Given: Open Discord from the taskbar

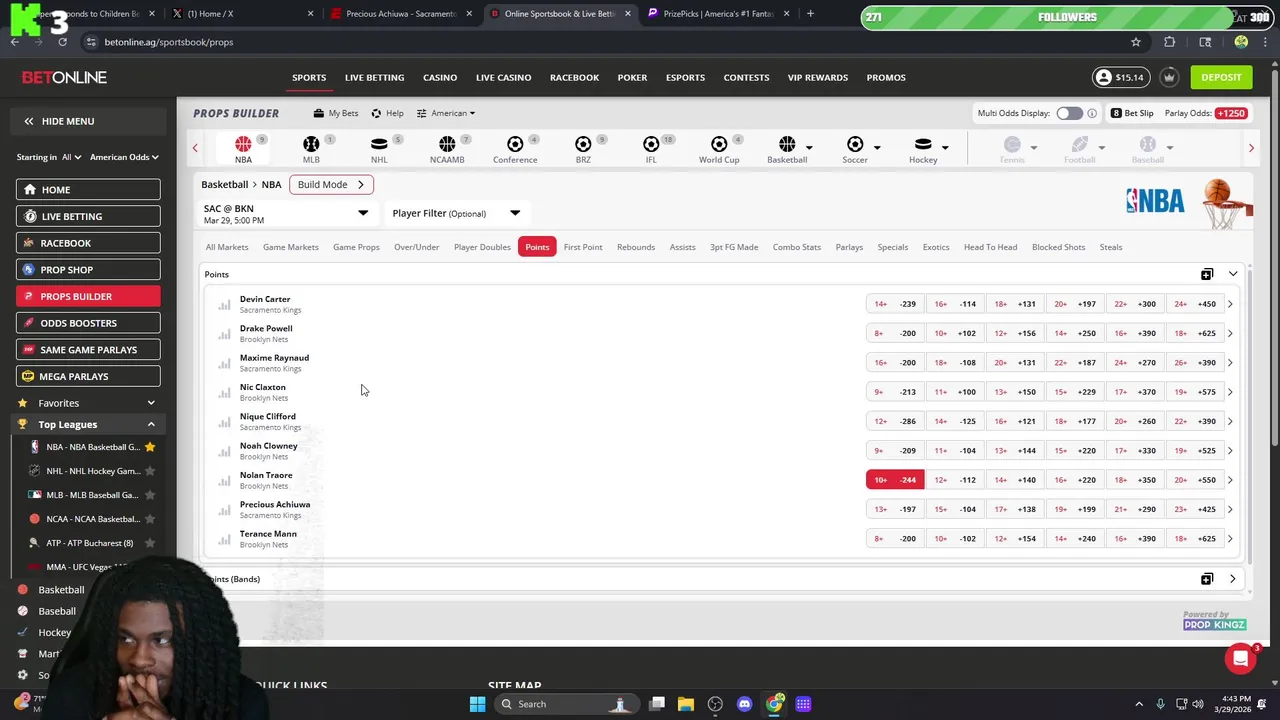Looking at the screenshot, I should pos(744,704).
